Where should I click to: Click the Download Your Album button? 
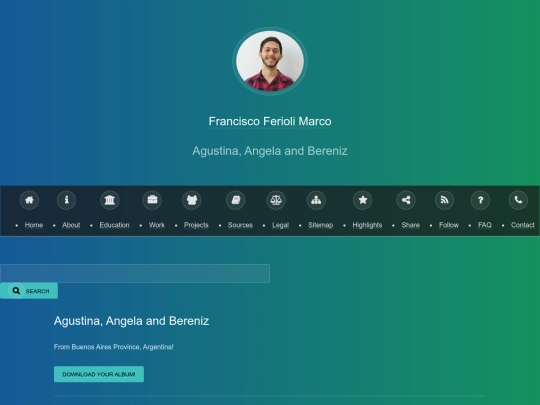pyautogui.click(x=99, y=374)
